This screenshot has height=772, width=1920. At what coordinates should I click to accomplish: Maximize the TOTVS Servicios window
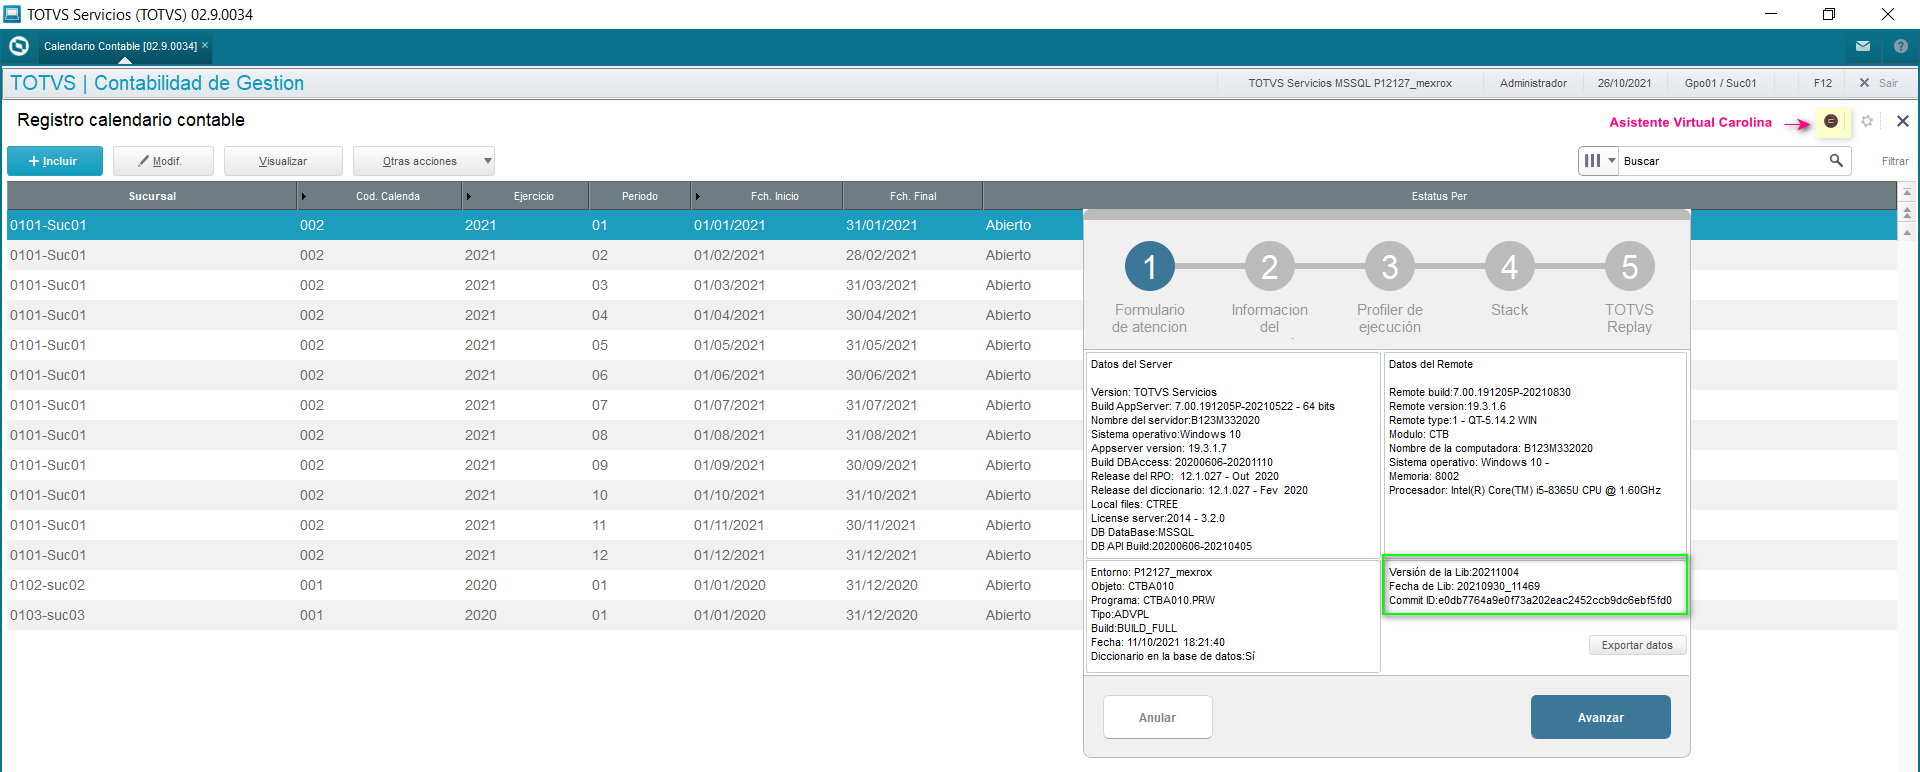(1829, 14)
